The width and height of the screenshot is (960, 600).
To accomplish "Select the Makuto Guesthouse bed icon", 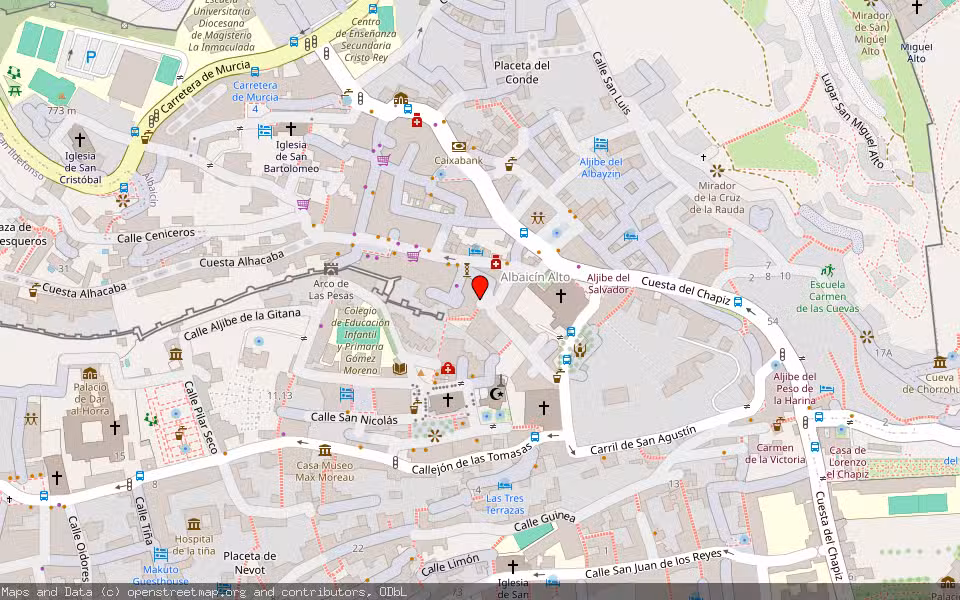I will click(161, 554).
